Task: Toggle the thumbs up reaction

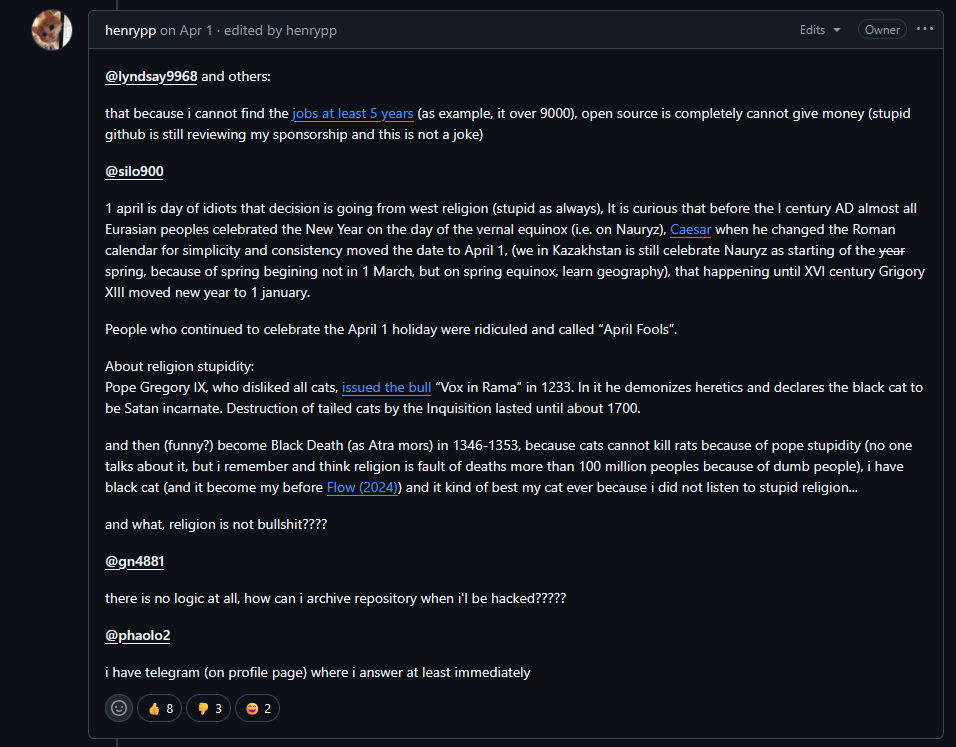Action: [x=160, y=708]
